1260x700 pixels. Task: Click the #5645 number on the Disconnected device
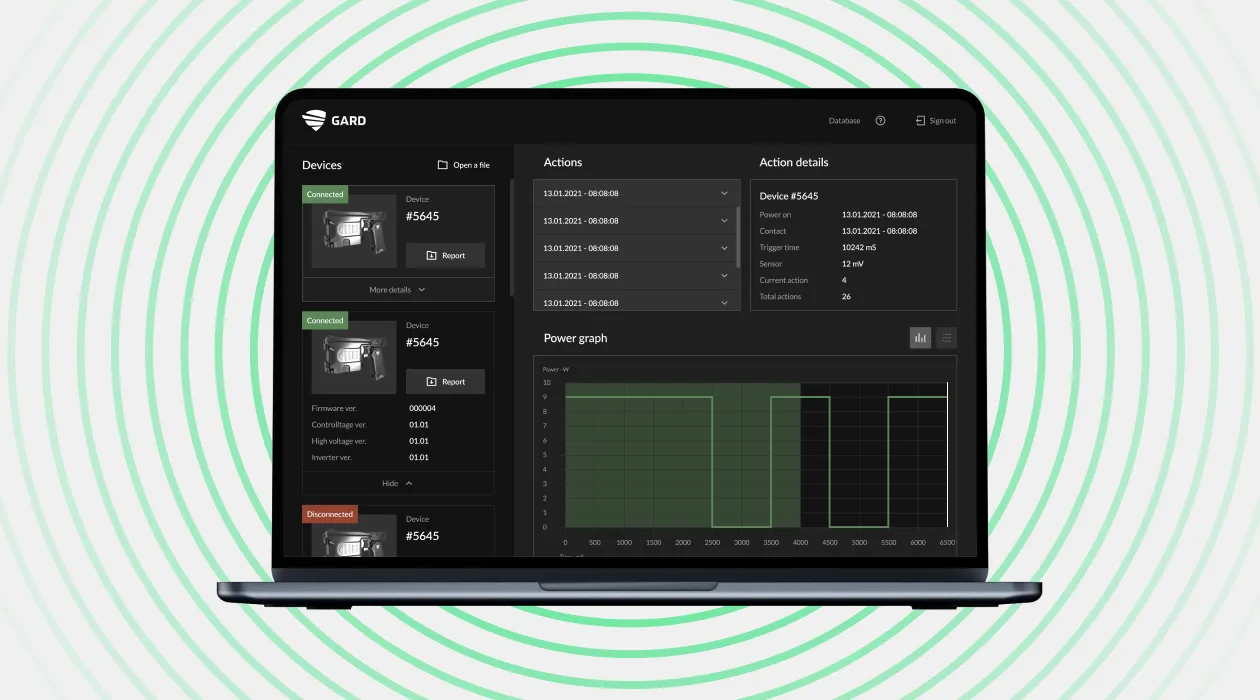[422, 536]
